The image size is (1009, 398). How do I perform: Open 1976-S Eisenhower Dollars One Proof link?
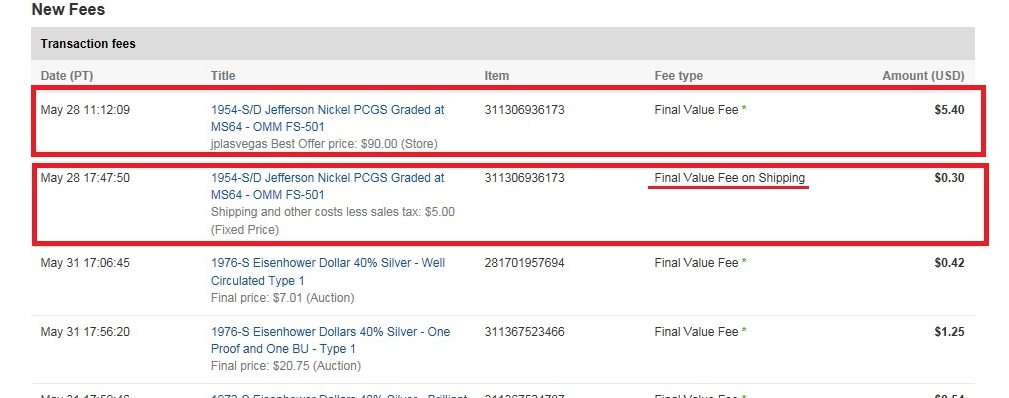[x=330, y=340]
